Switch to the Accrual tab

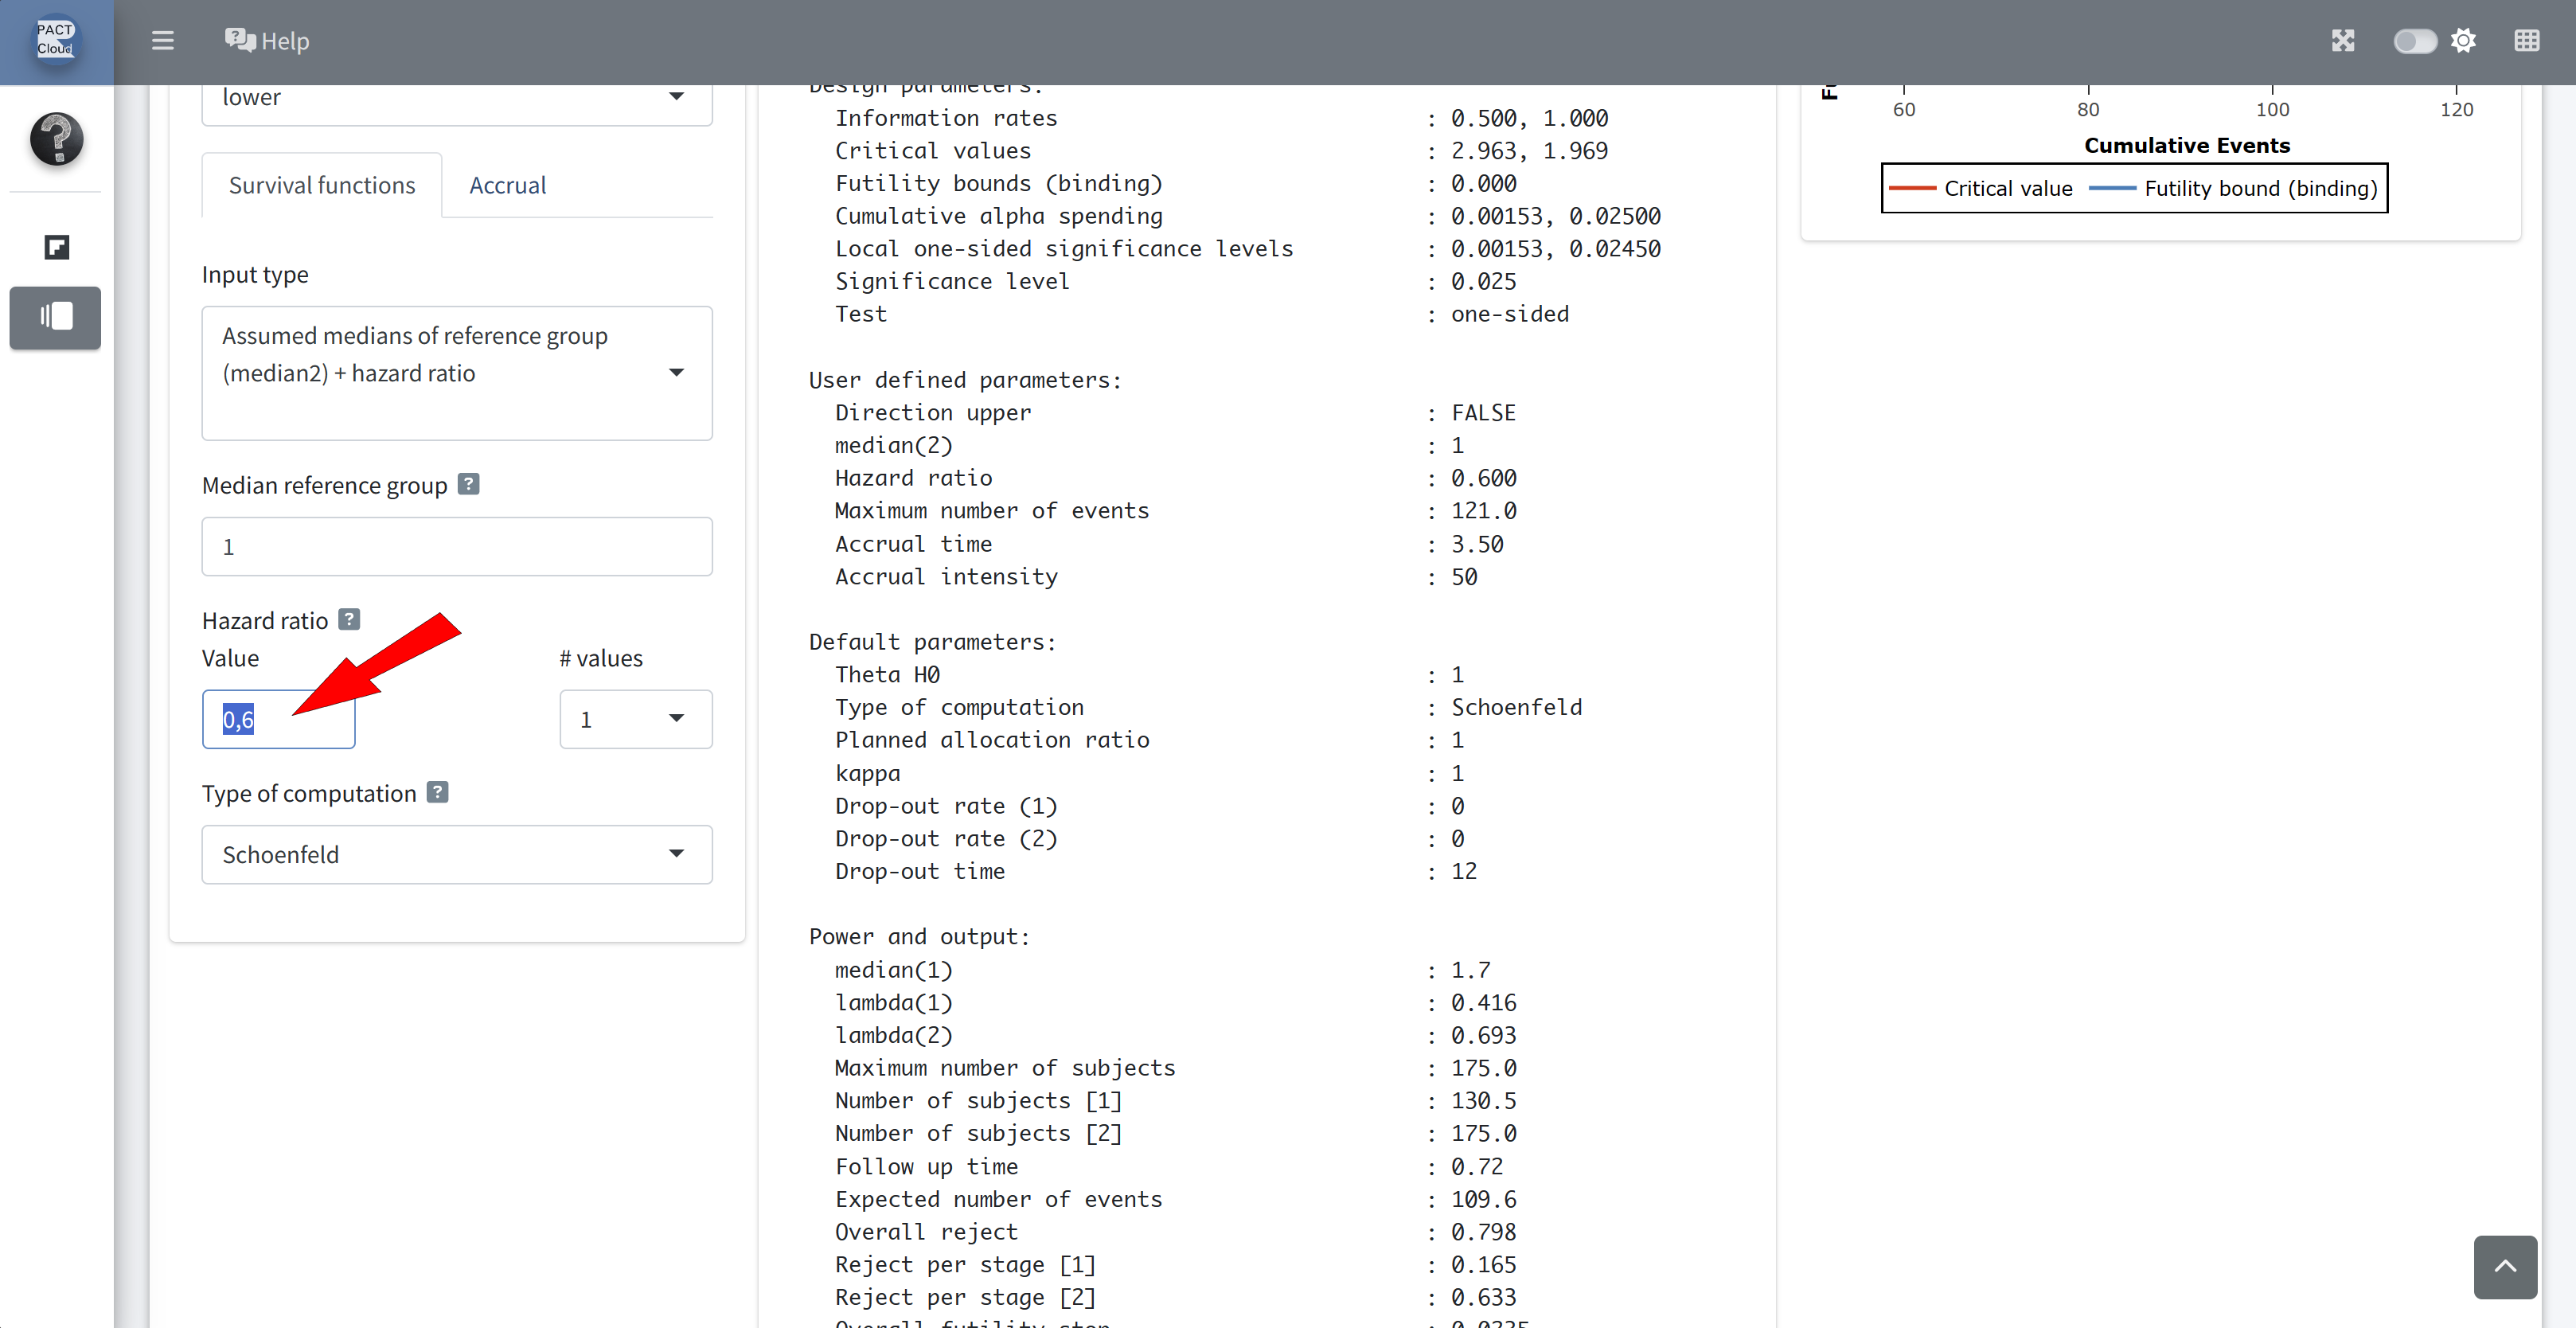pyautogui.click(x=507, y=185)
